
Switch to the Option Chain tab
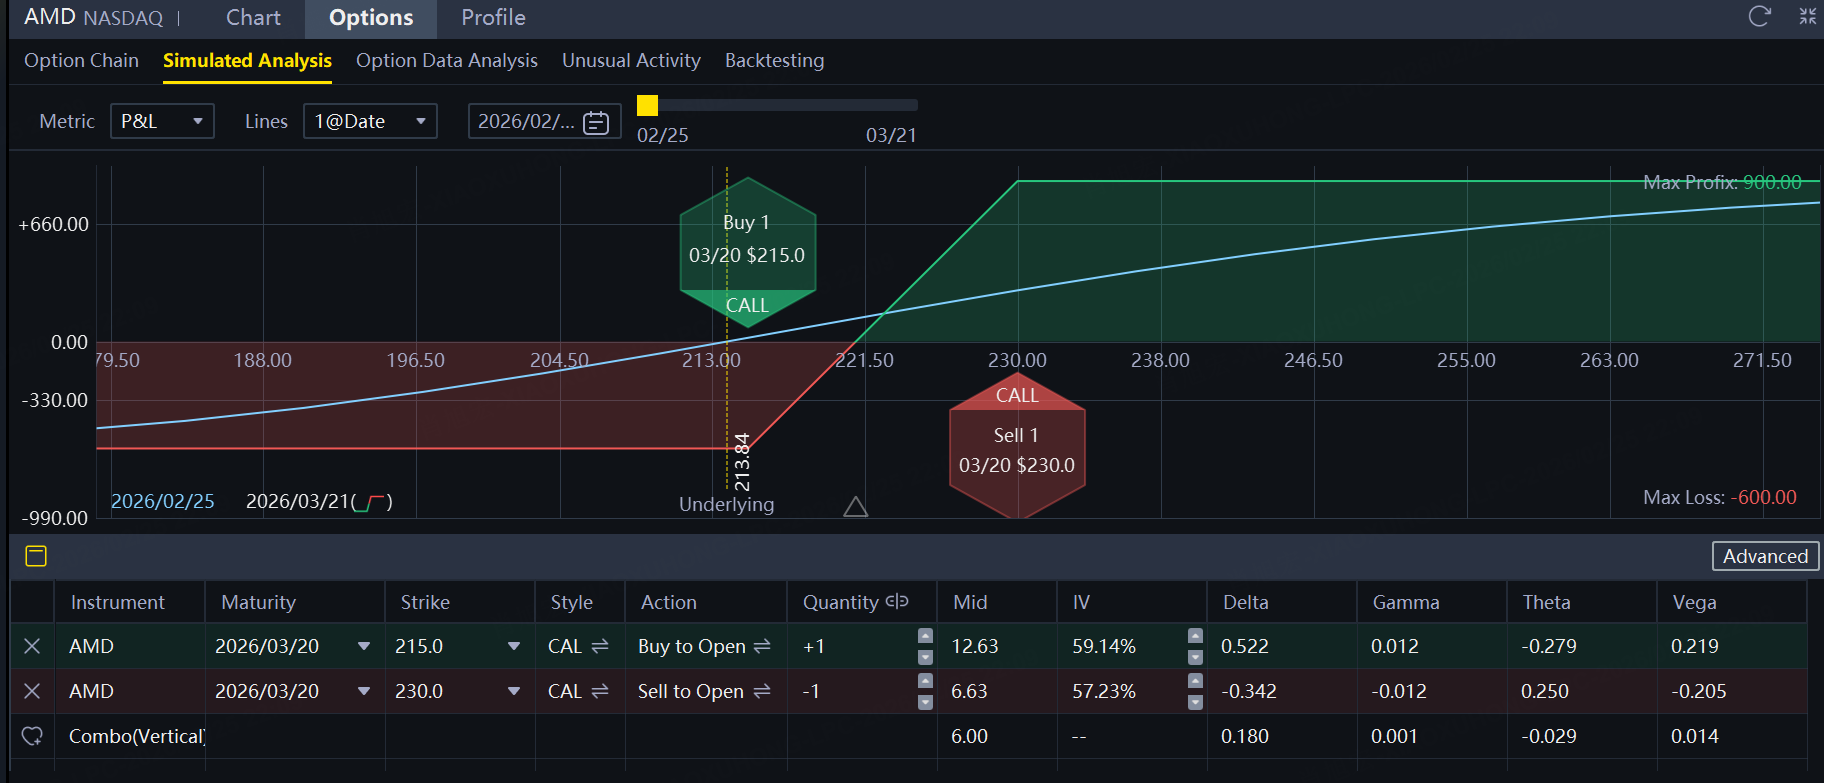(x=81, y=60)
